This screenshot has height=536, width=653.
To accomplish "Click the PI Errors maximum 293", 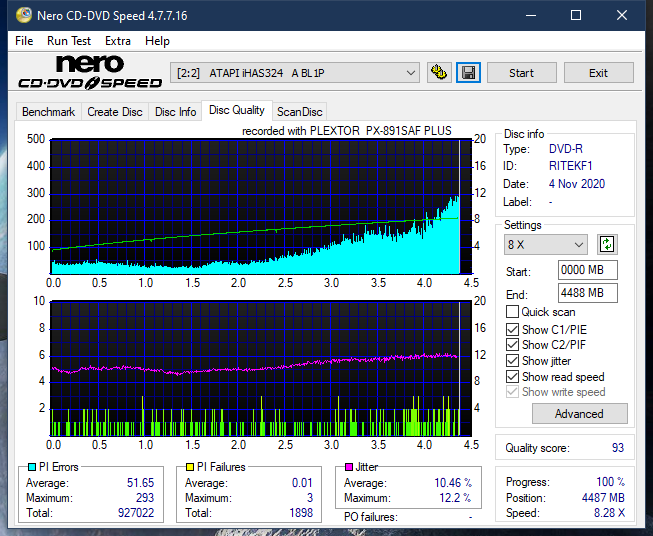I will [x=145, y=498].
